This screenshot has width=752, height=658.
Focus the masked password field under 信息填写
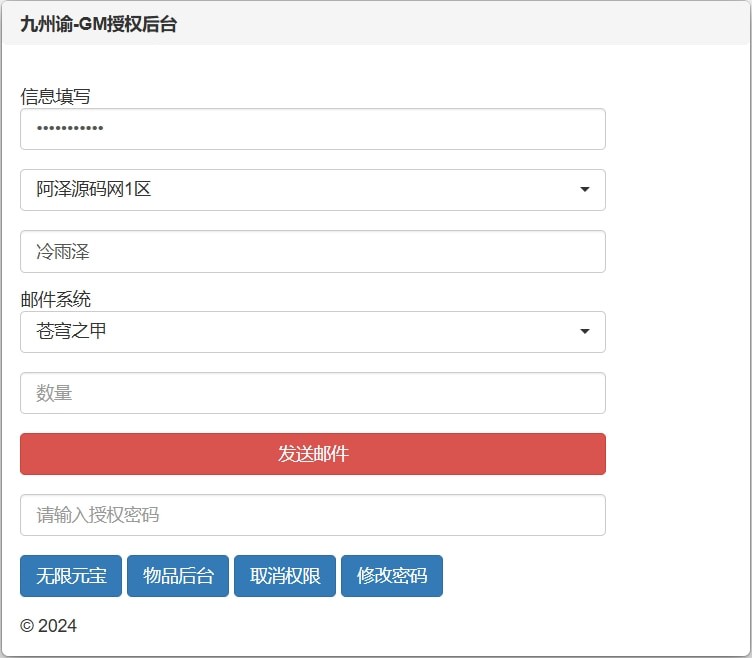312,129
